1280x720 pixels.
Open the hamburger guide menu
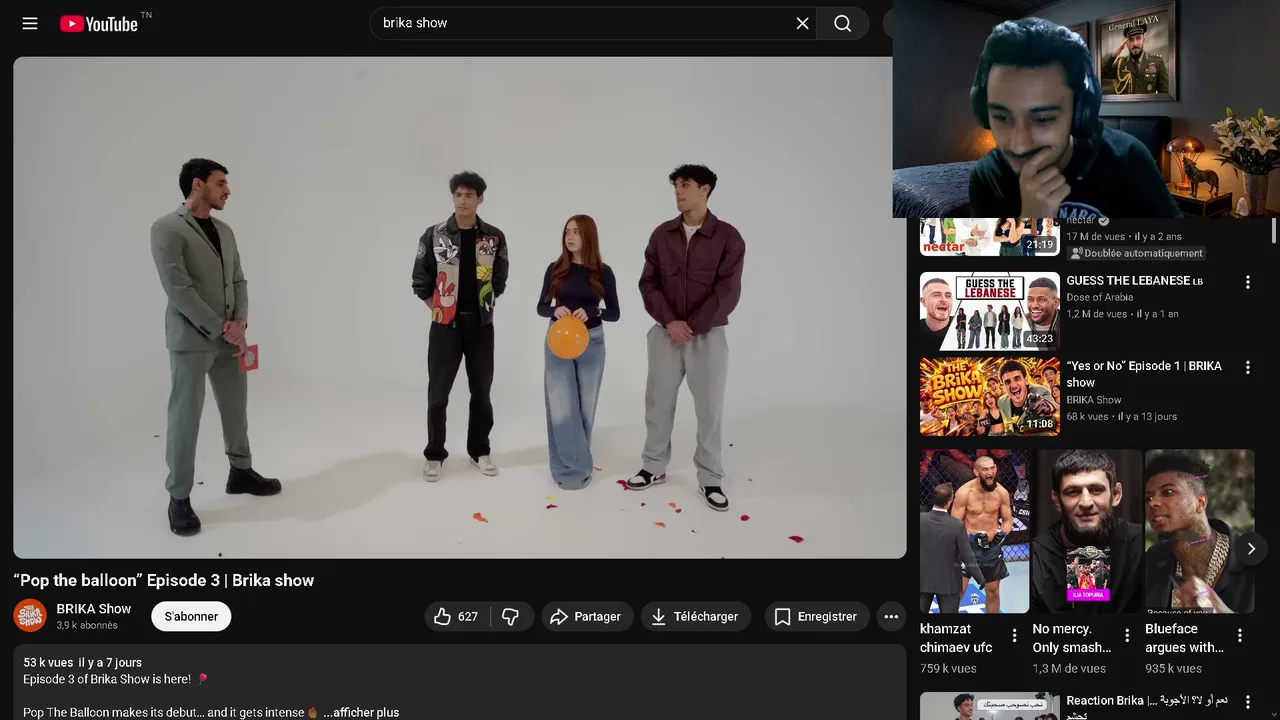(30, 23)
